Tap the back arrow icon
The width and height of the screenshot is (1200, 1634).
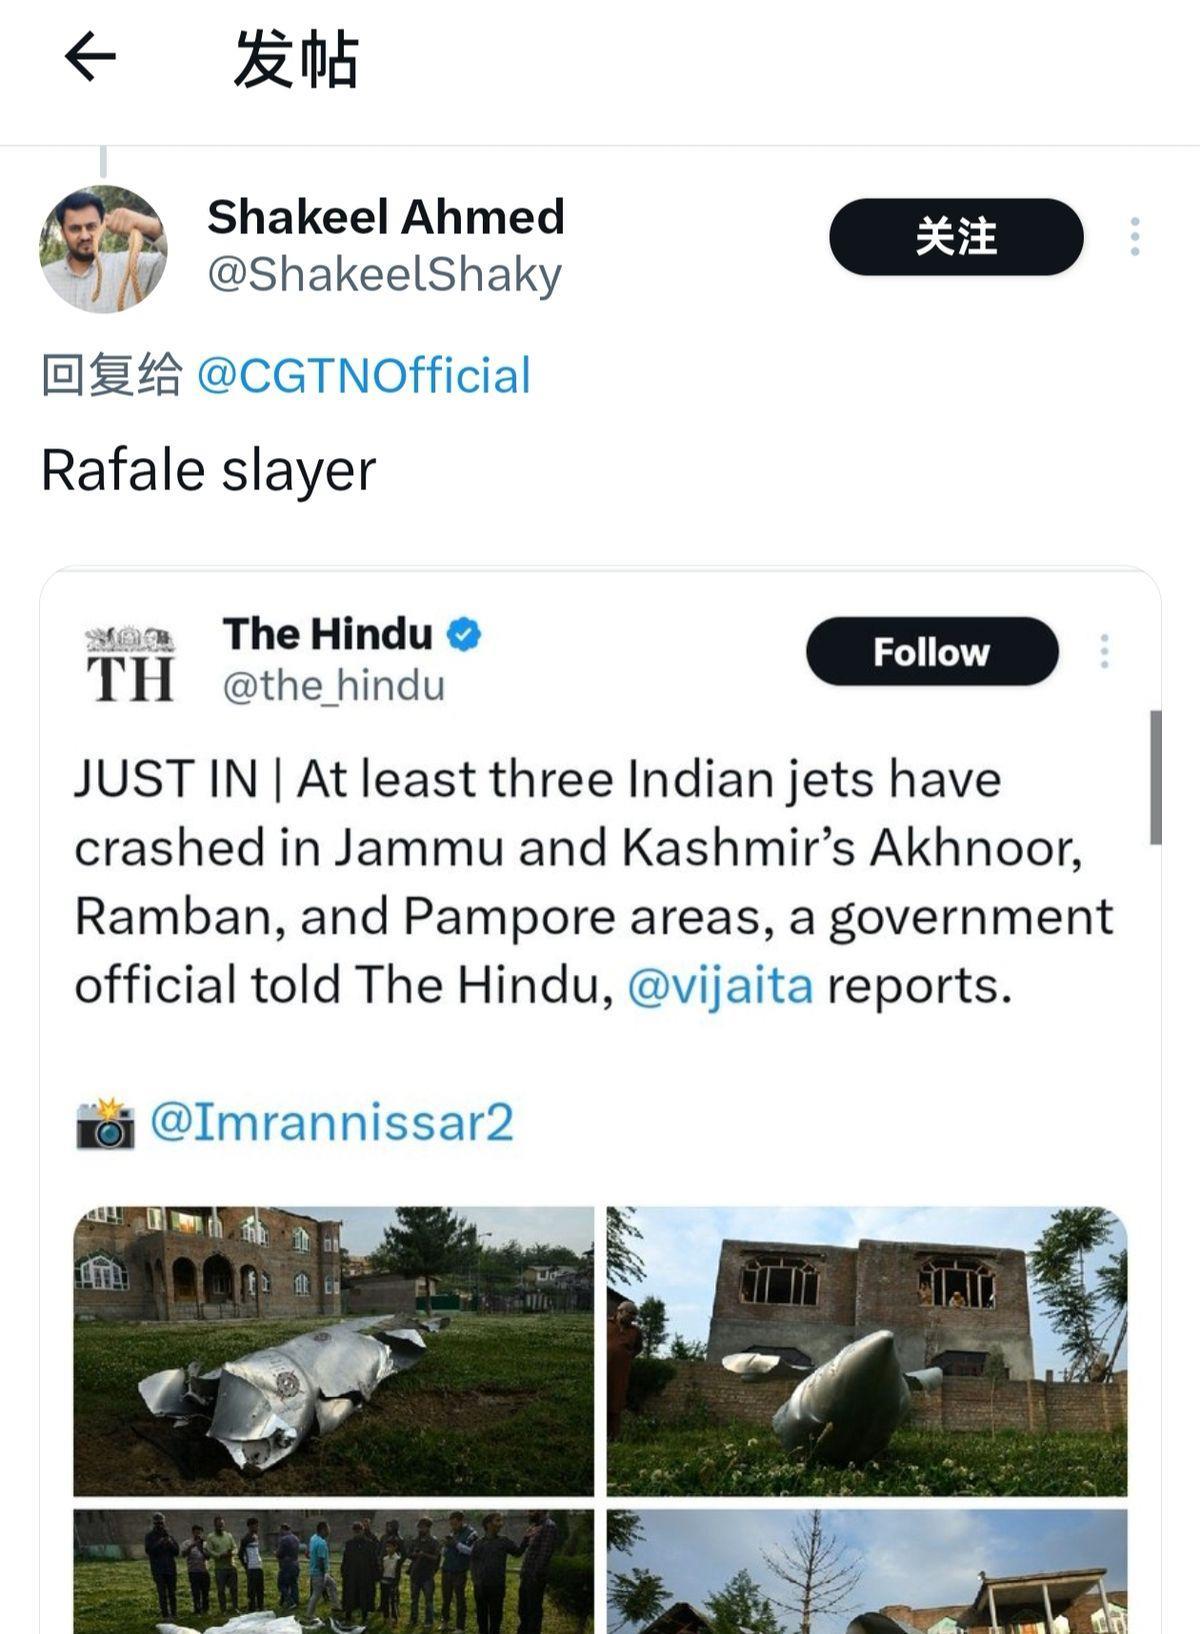(90, 57)
